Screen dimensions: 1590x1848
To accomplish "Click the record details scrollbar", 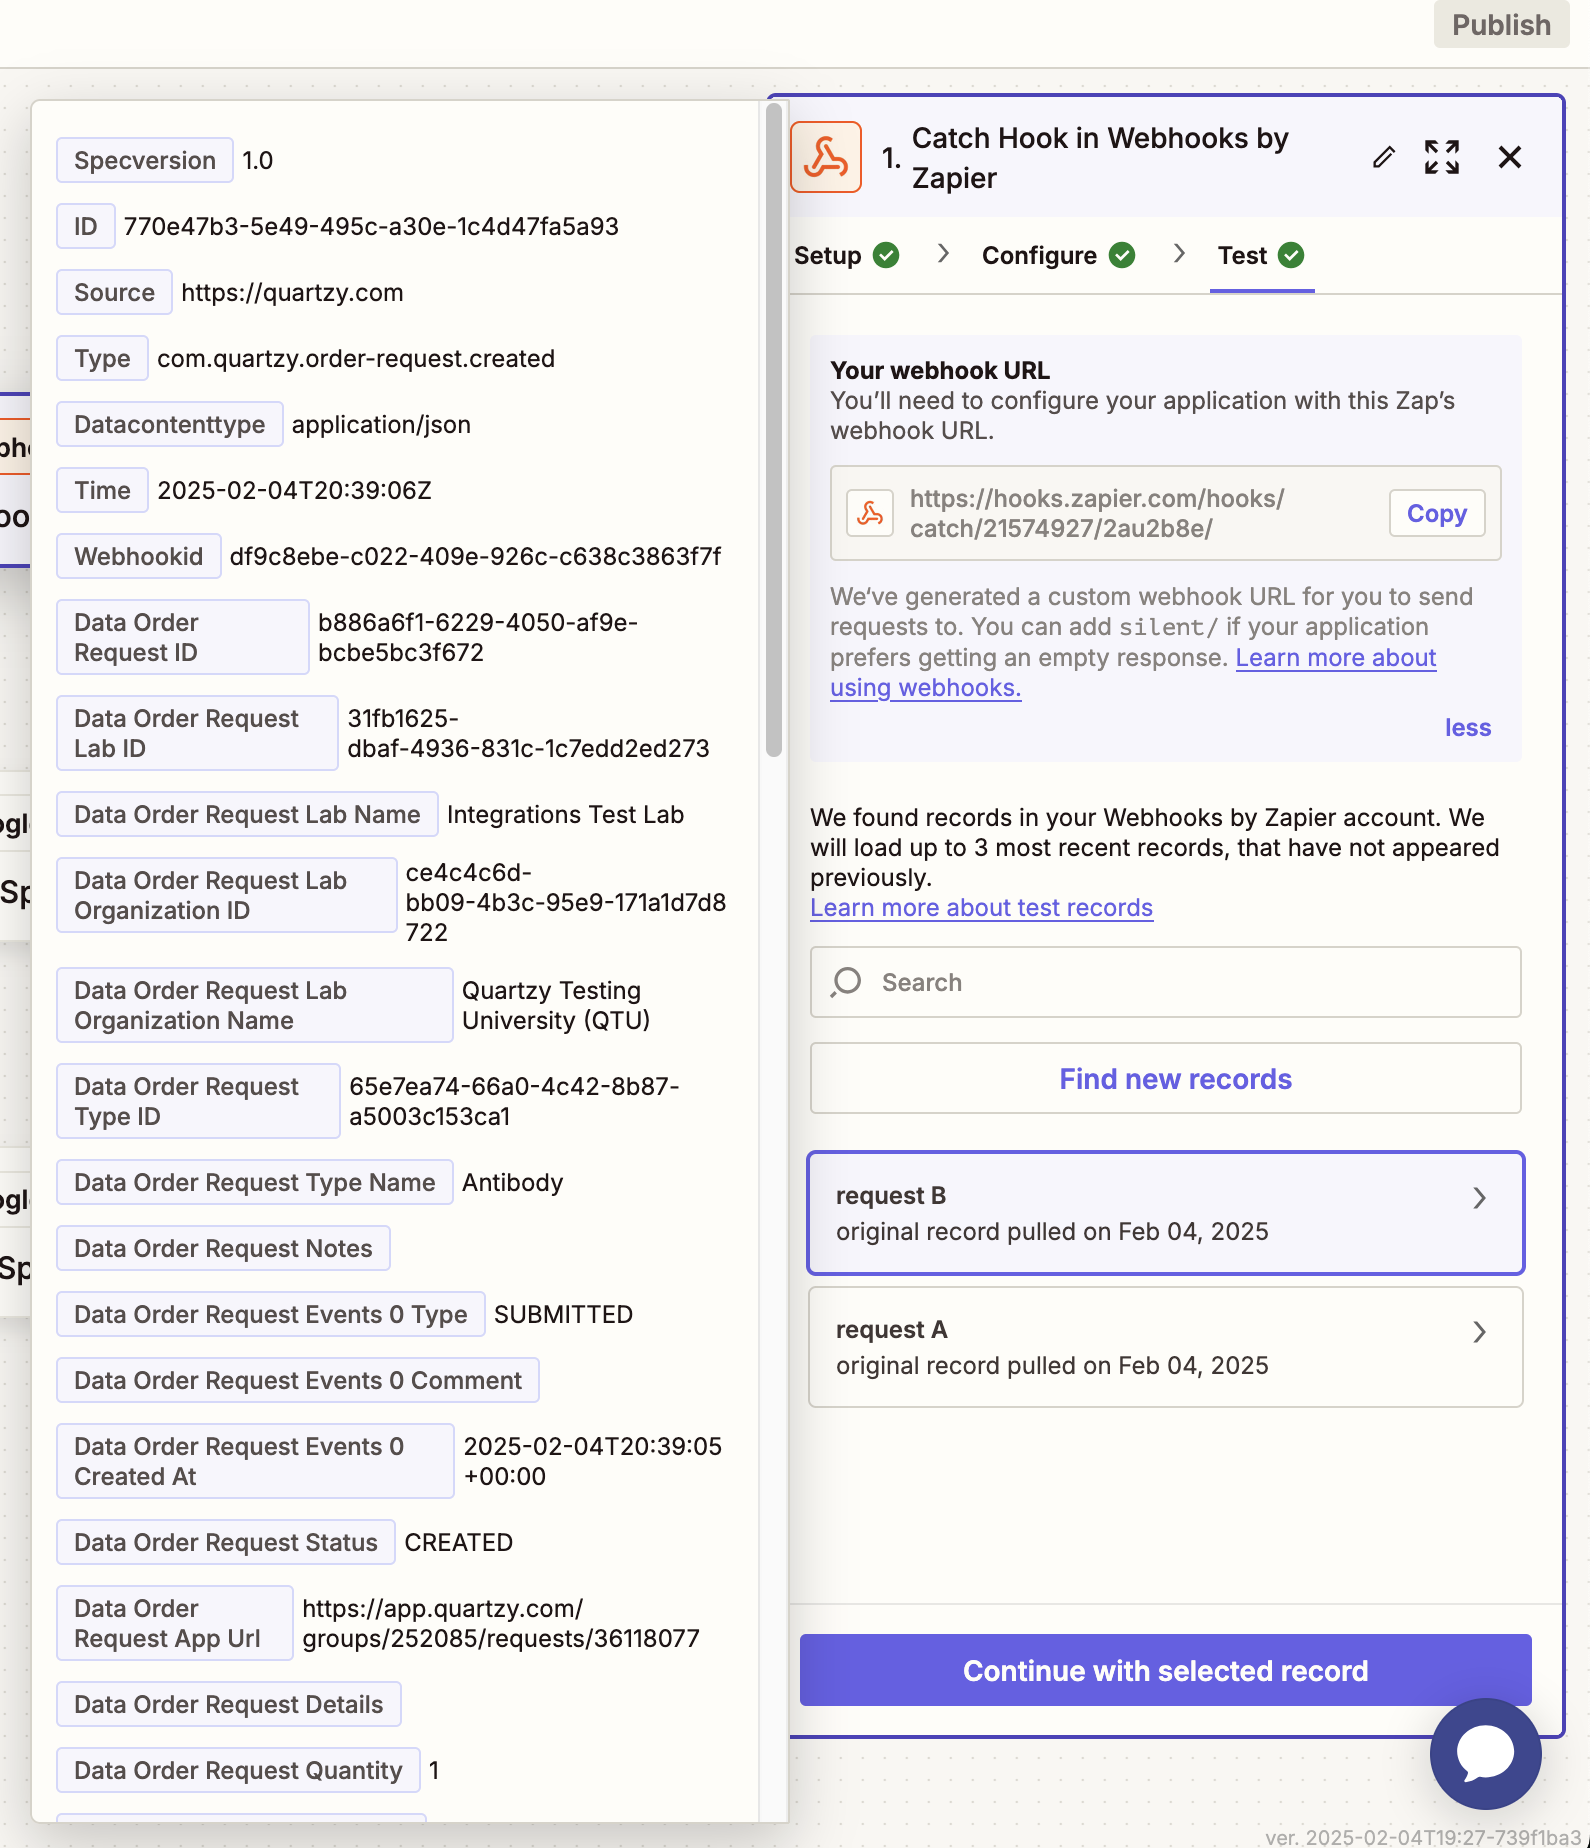I will point(773,430).
